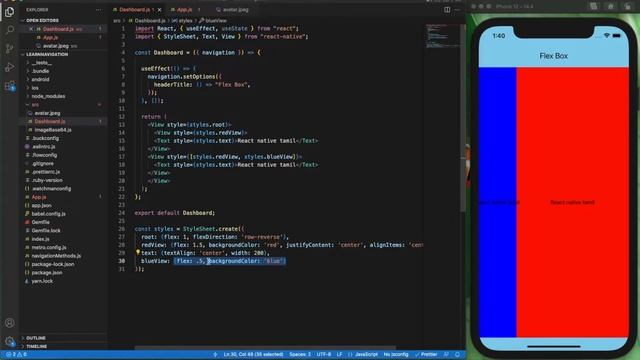This screenshot has width=640, height=360.
Task: Change indentation via Spaces status item
Action: (x=300, y=354)
